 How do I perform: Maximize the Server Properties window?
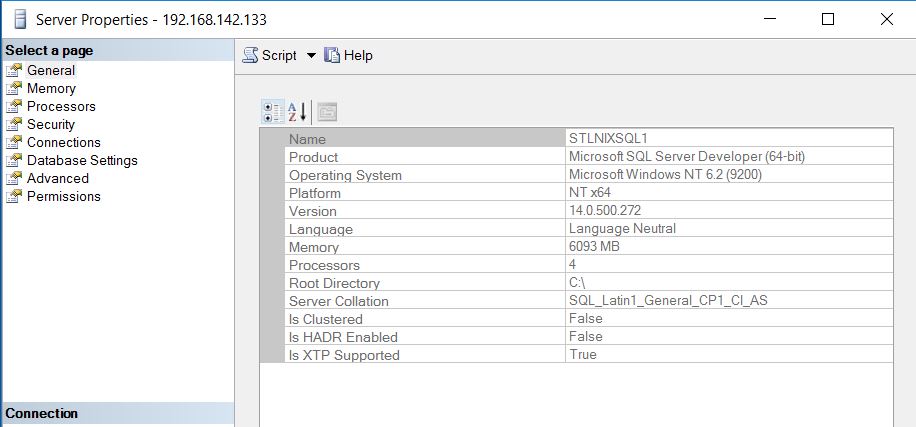[x=827, y=19]
